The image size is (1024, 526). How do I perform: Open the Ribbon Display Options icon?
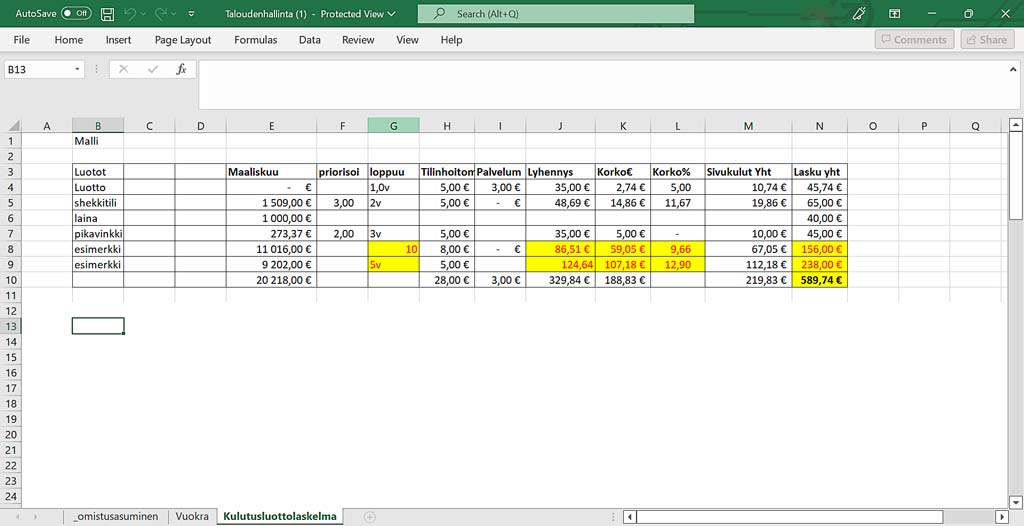[895, 13]
